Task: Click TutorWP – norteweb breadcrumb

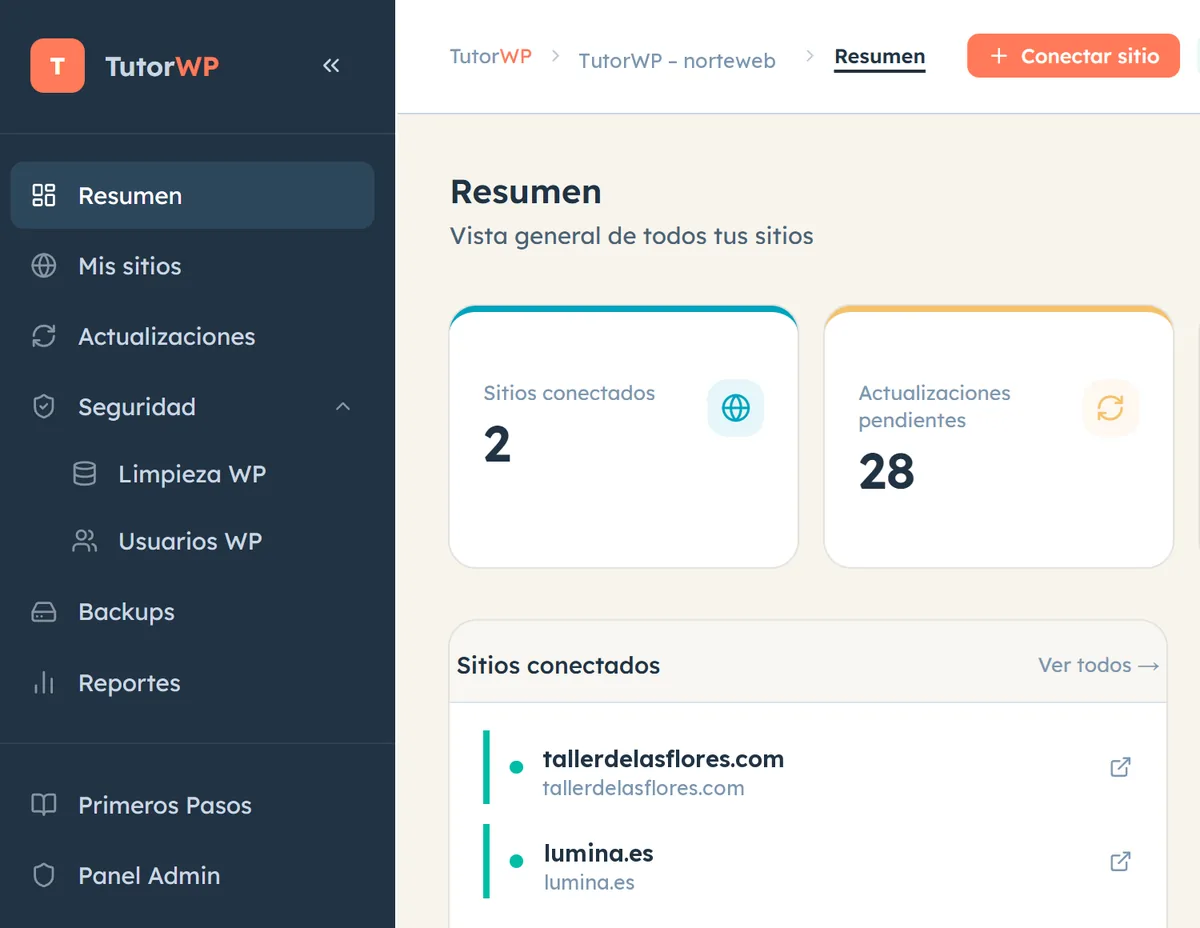Action: coord(677,60)
